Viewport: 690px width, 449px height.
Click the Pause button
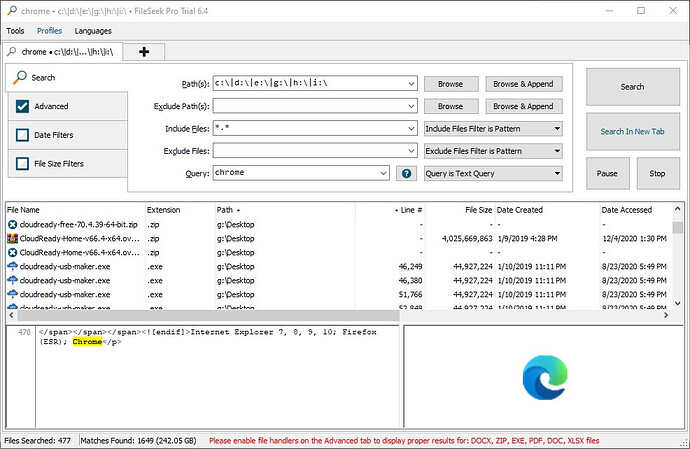[x=607, y=173]
